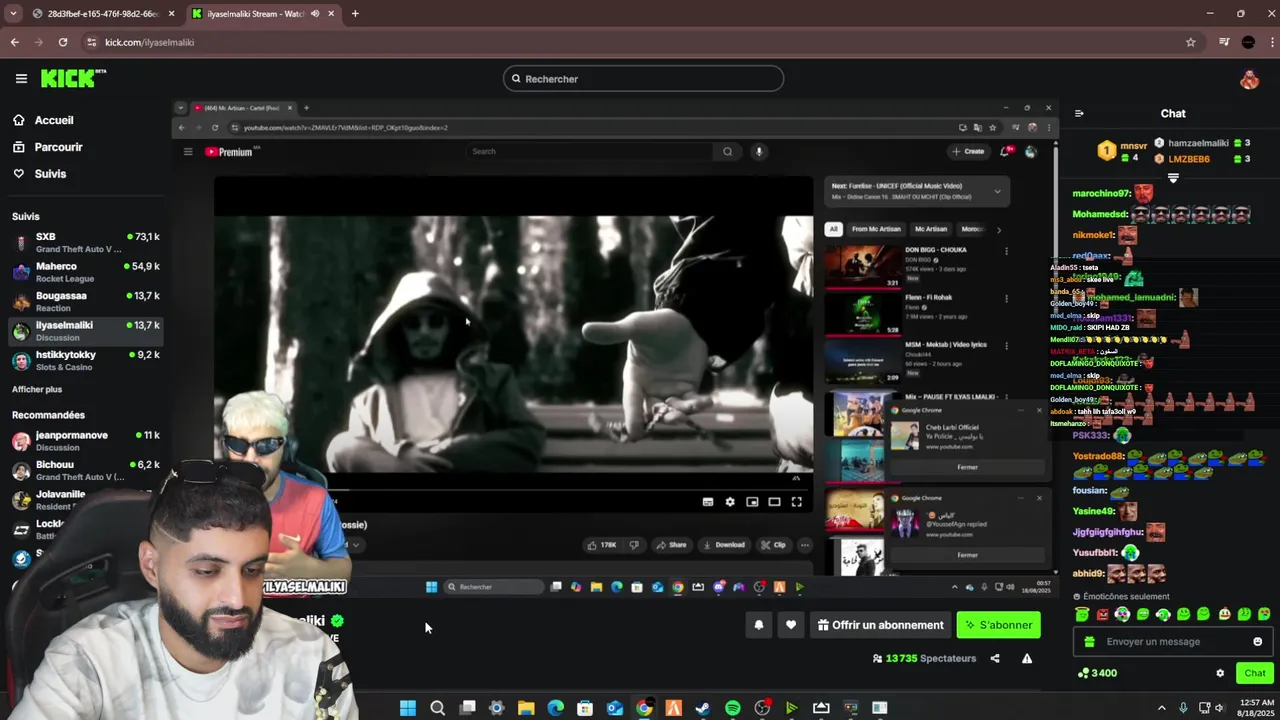Viewport: 1280px width, 720px height.
Task: Open File Explorer from taskbar
Action: [526, 708]
